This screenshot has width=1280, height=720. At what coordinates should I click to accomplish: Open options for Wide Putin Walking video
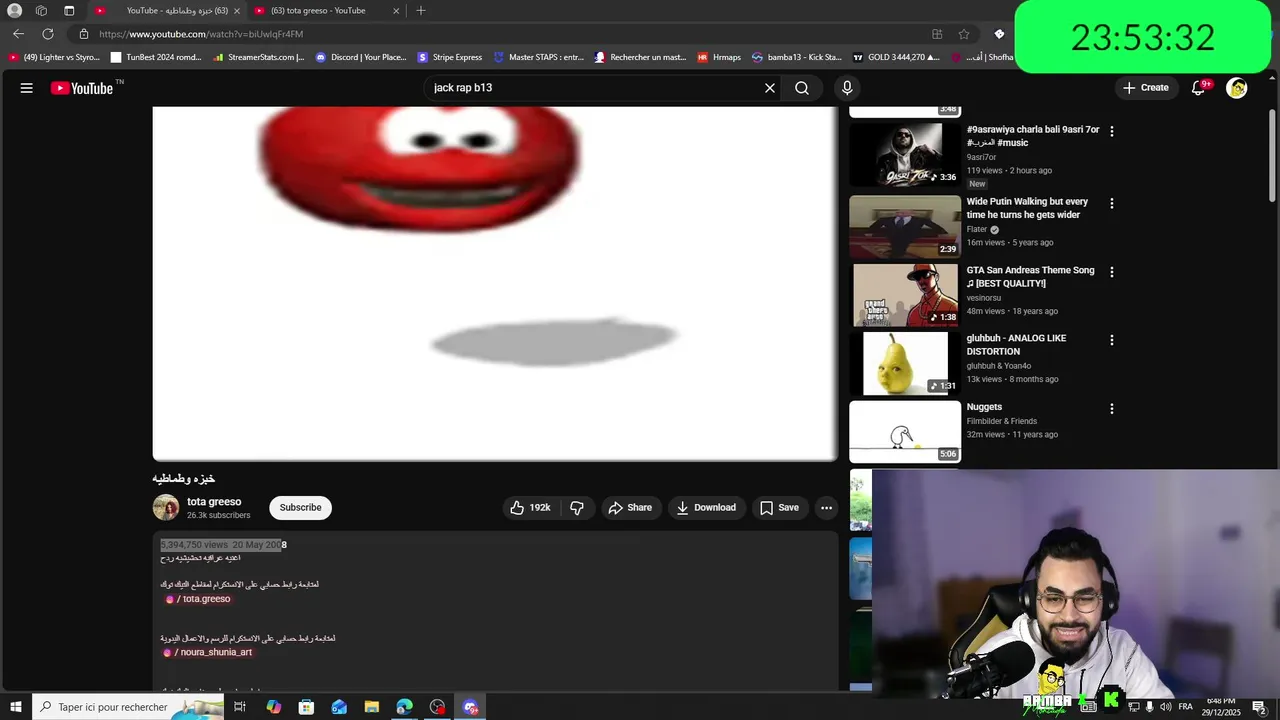[1111, 203]
